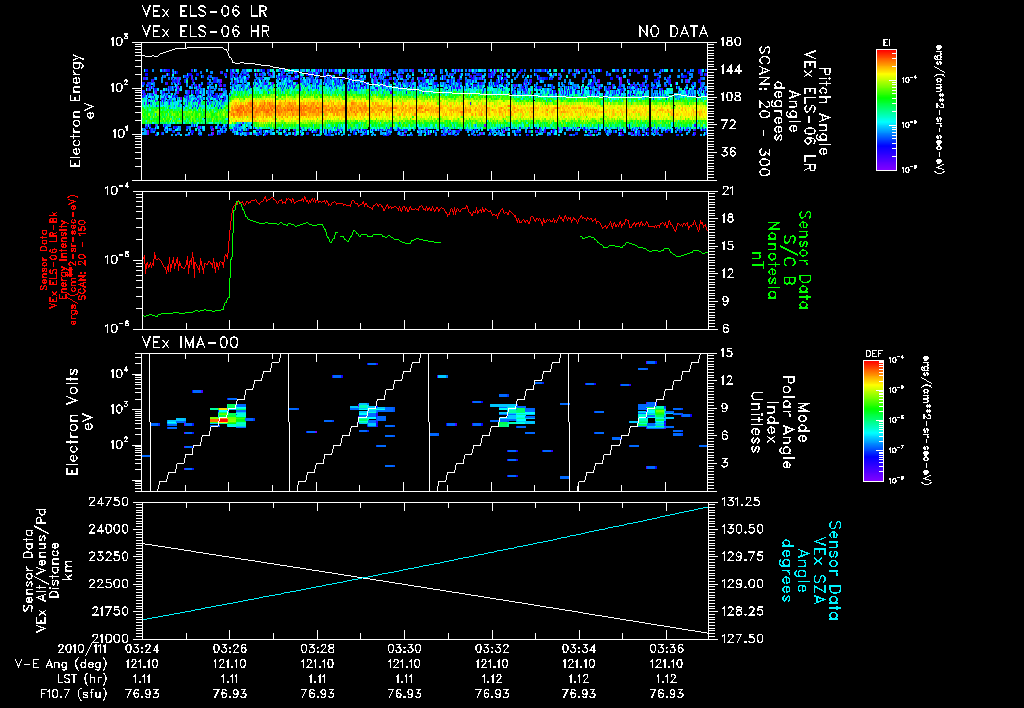Image resolution: width=1024 pixels, height=708 pixels.
Task: Click the "03:30" time label
Action: pyautogui.click(x=404, y=649)
